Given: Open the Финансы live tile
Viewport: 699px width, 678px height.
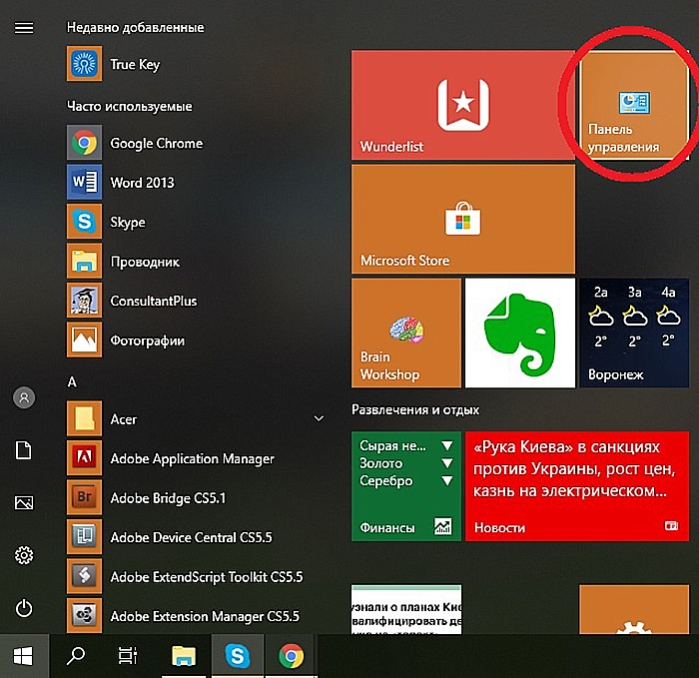Looking at the screenshot, I should click(406, 486).
